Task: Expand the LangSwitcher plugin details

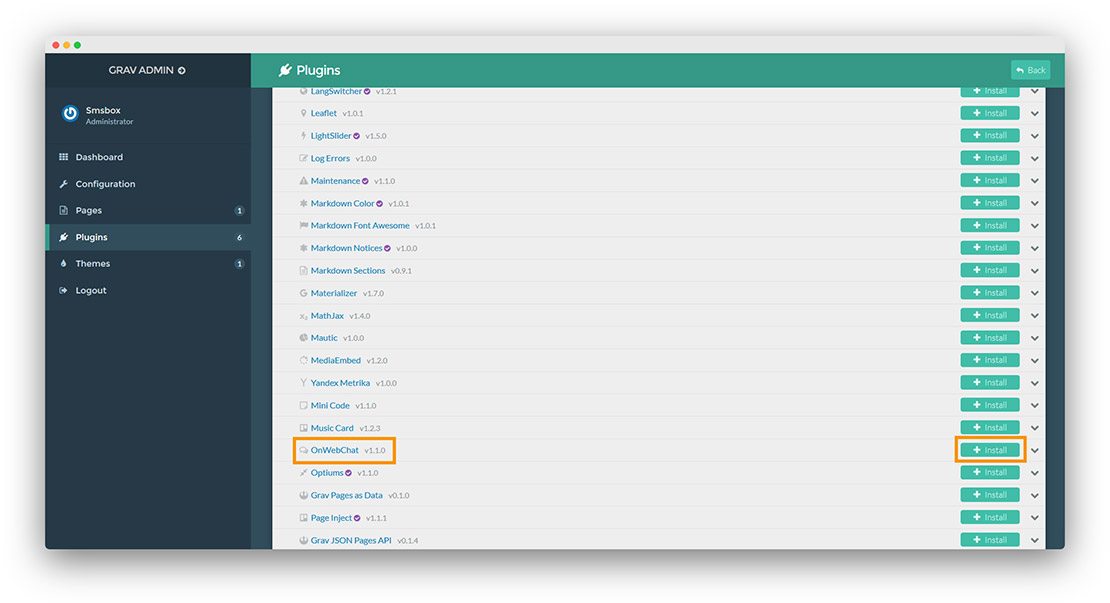Action: pos(1035,90)
